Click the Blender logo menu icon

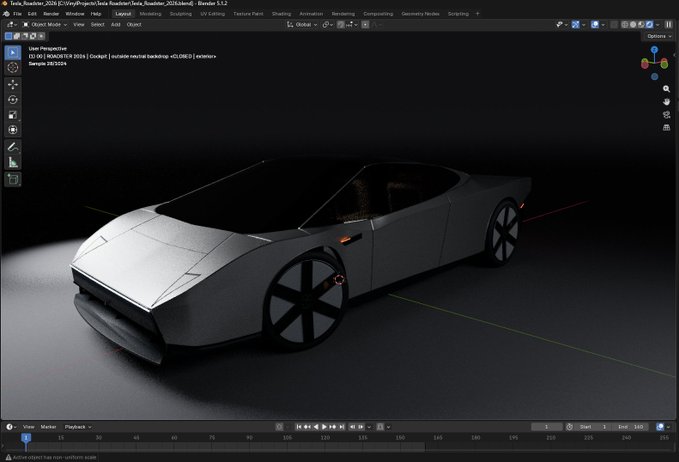point(6,14)
